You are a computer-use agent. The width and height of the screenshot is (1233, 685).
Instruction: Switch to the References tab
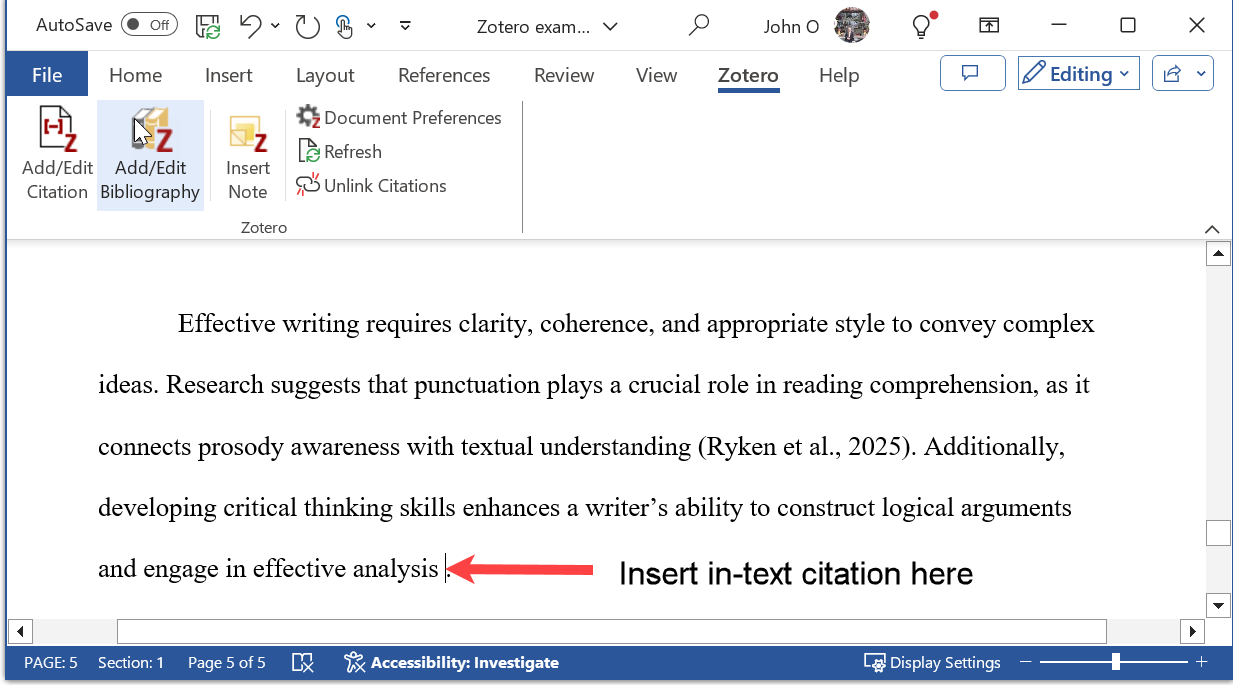(443, 75)
